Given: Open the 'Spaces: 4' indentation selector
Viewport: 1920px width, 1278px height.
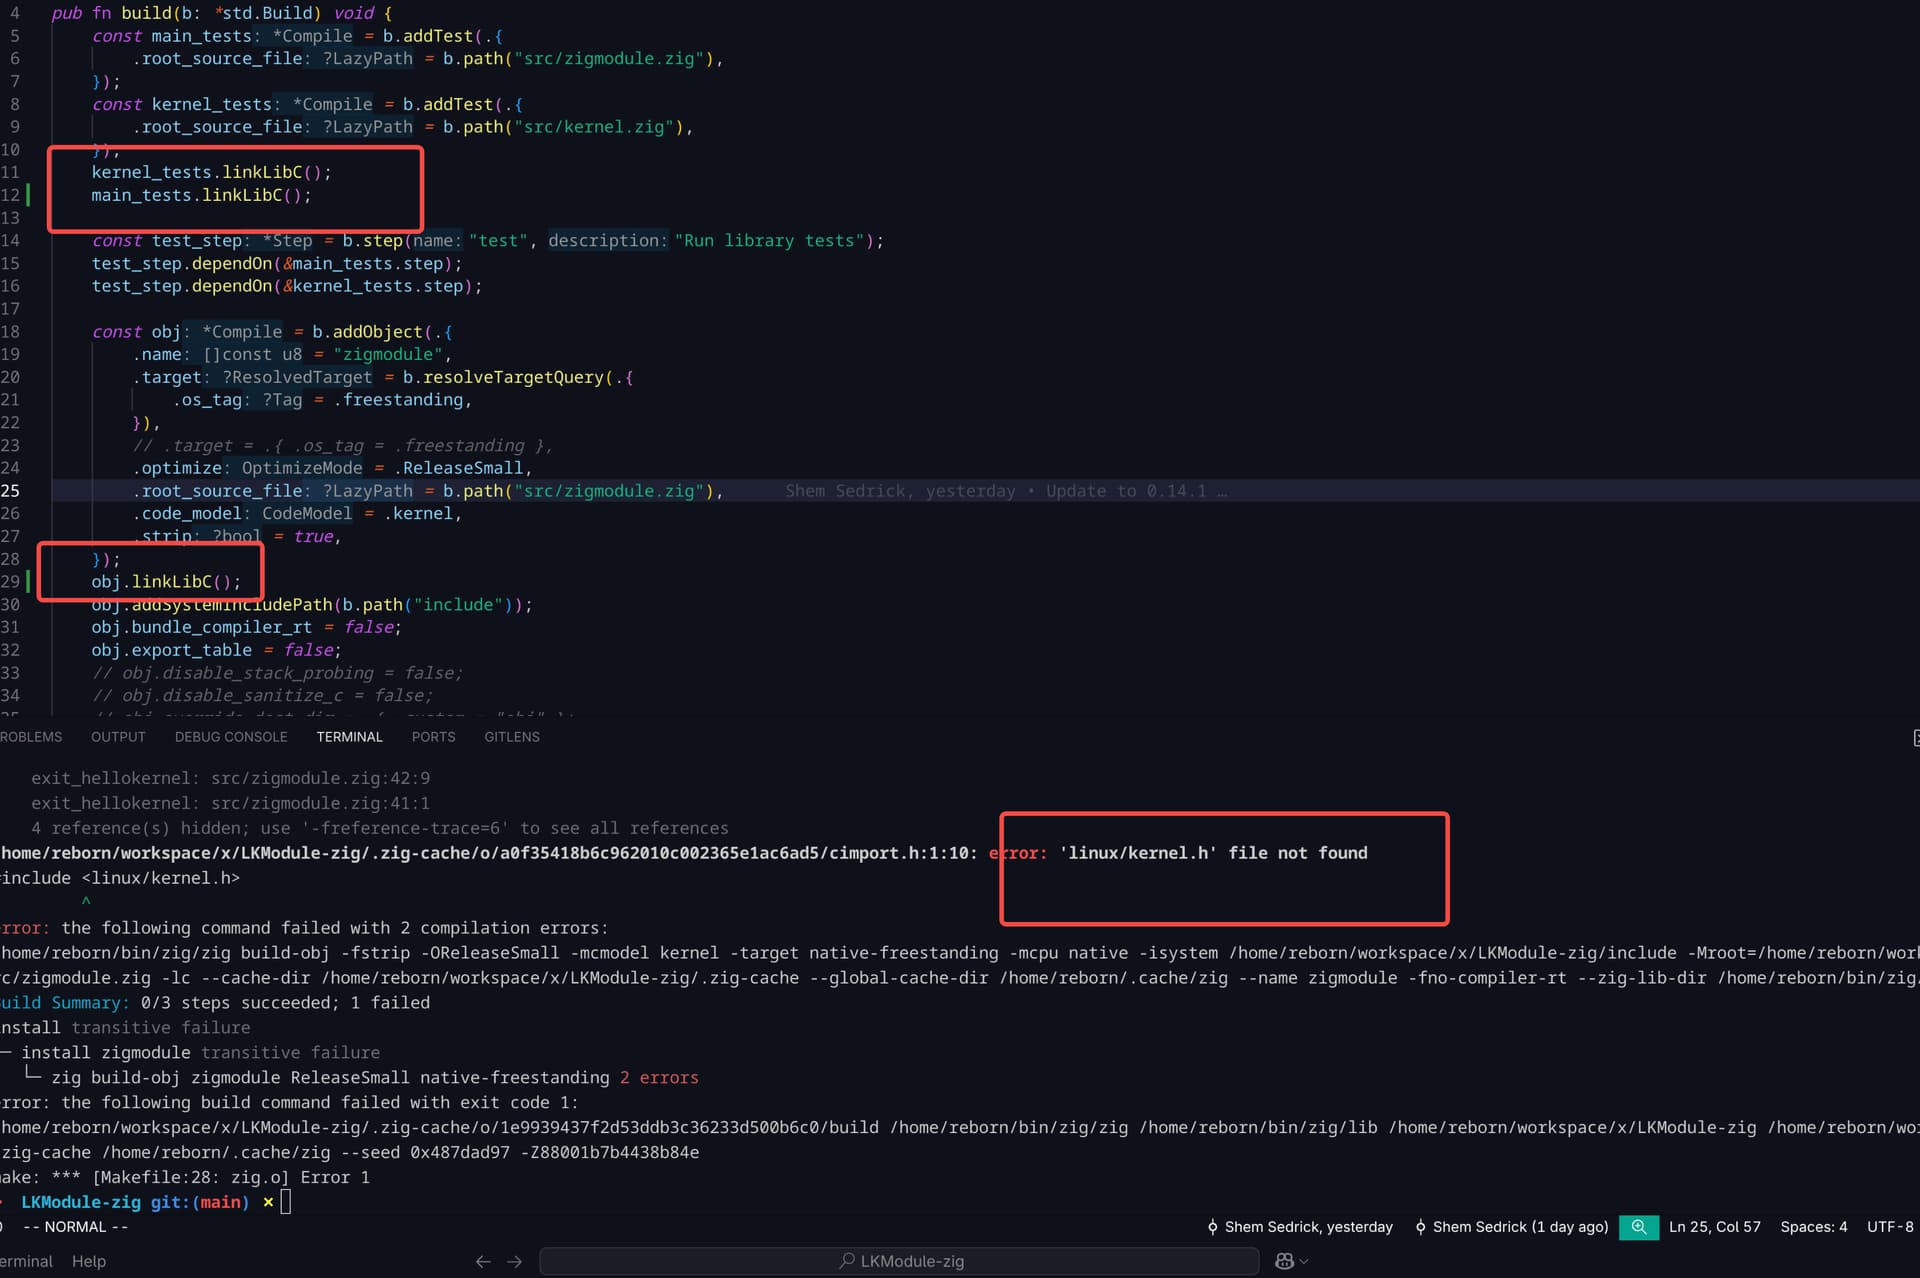Looking at the screenshot, I should (1813, 1226).
